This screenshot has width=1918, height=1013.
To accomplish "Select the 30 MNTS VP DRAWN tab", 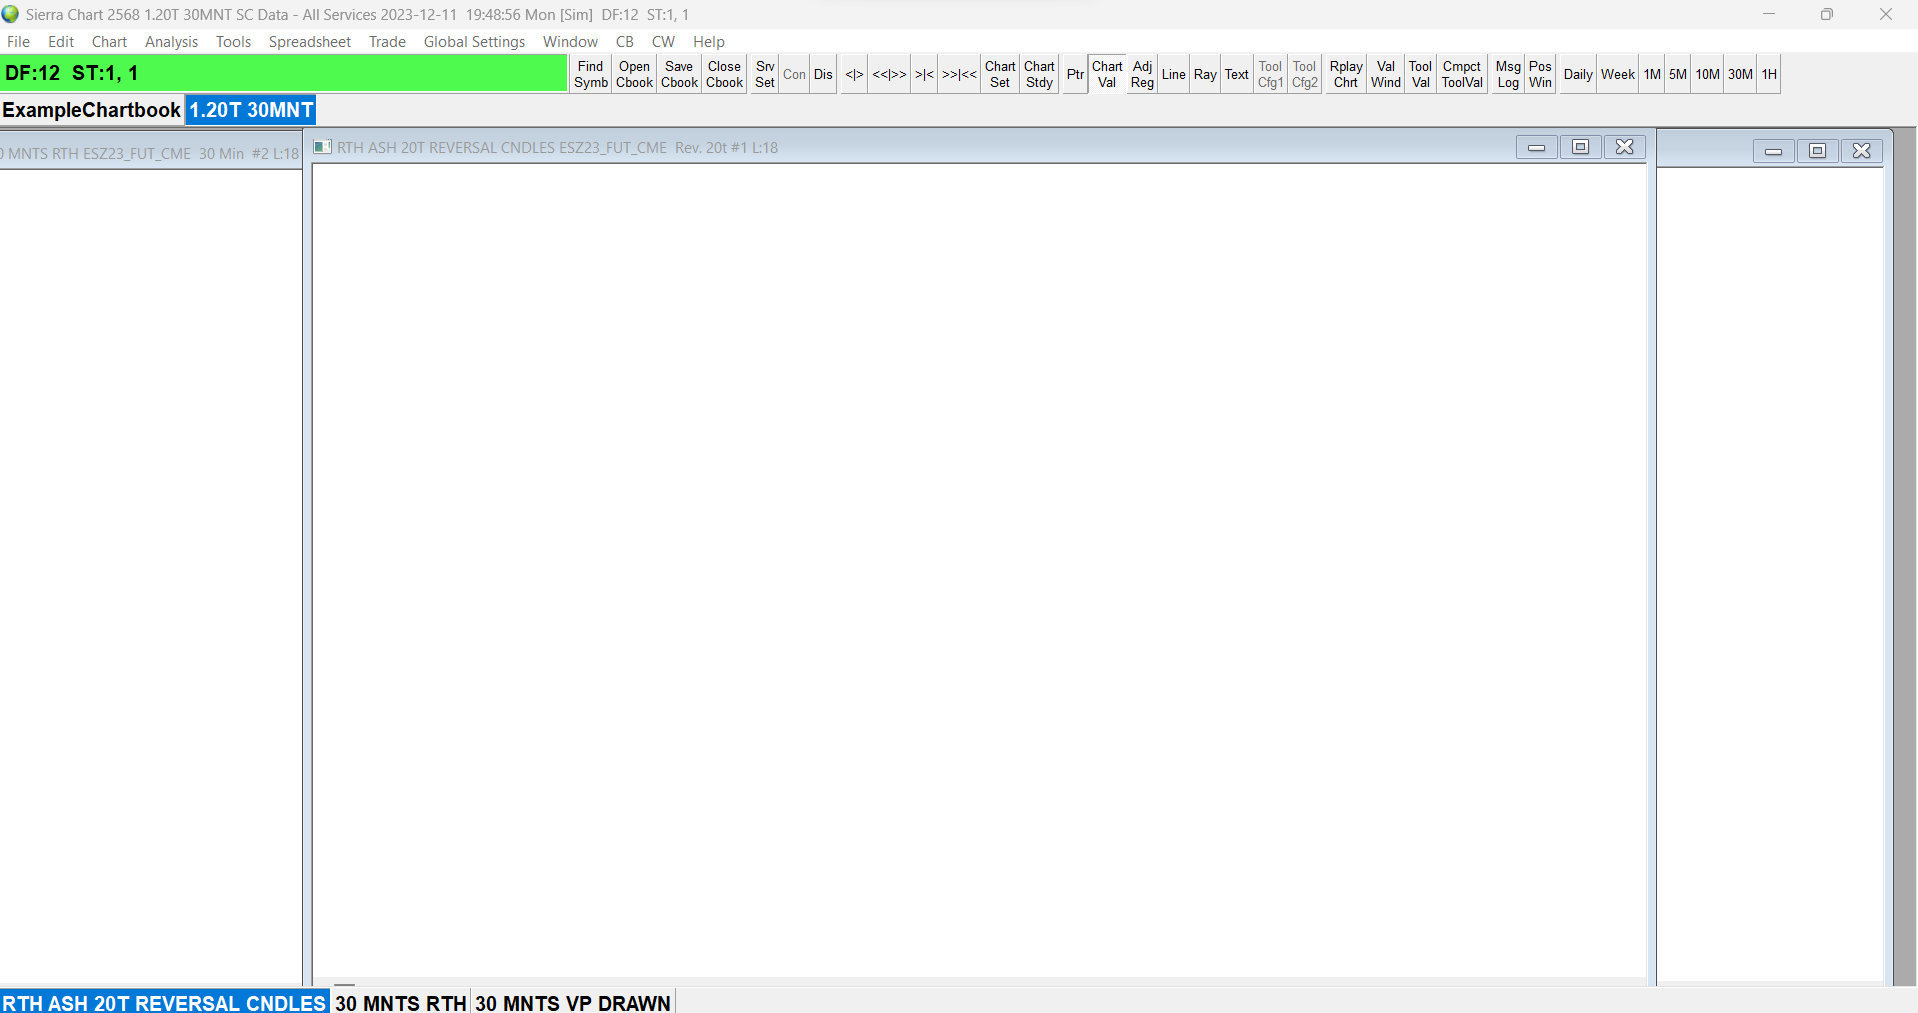I will [x=573, y=1002].
